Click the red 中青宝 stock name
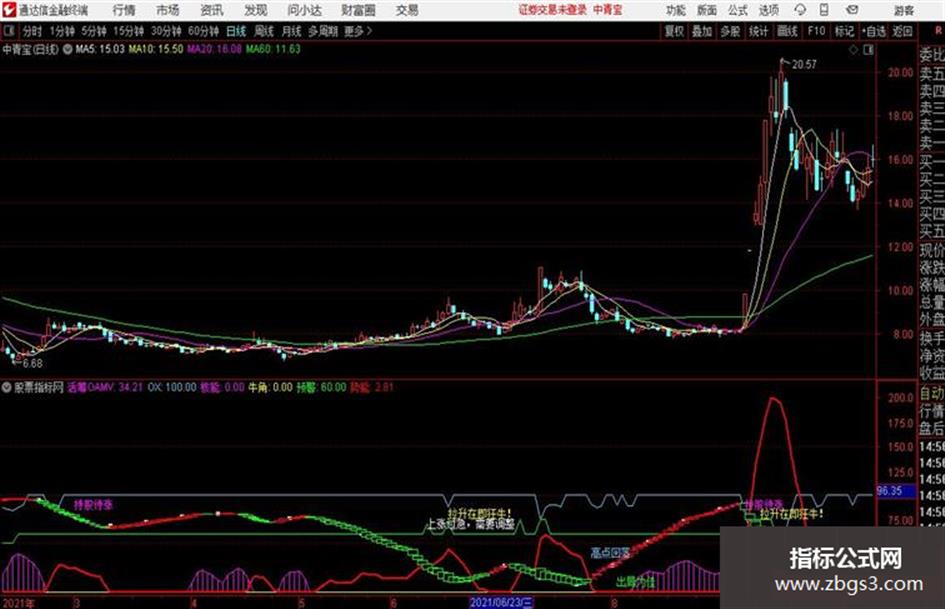945x609 pixels. coord(608,10)
